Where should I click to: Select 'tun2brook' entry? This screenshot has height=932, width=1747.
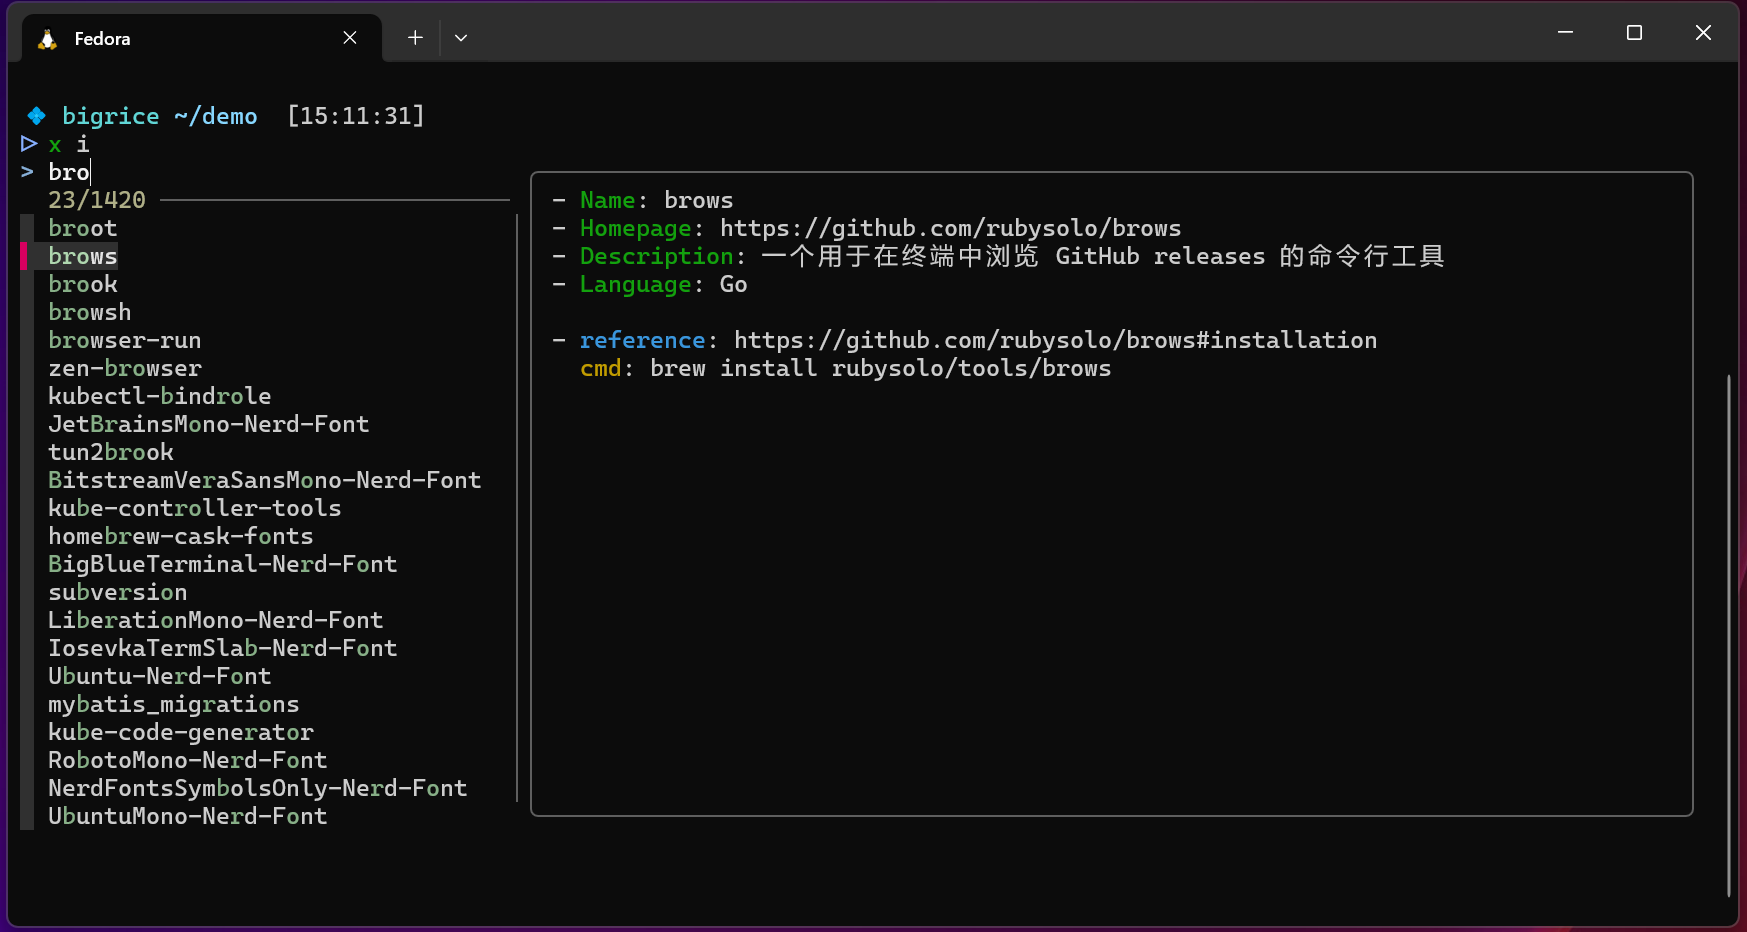(x=111, y=452)
